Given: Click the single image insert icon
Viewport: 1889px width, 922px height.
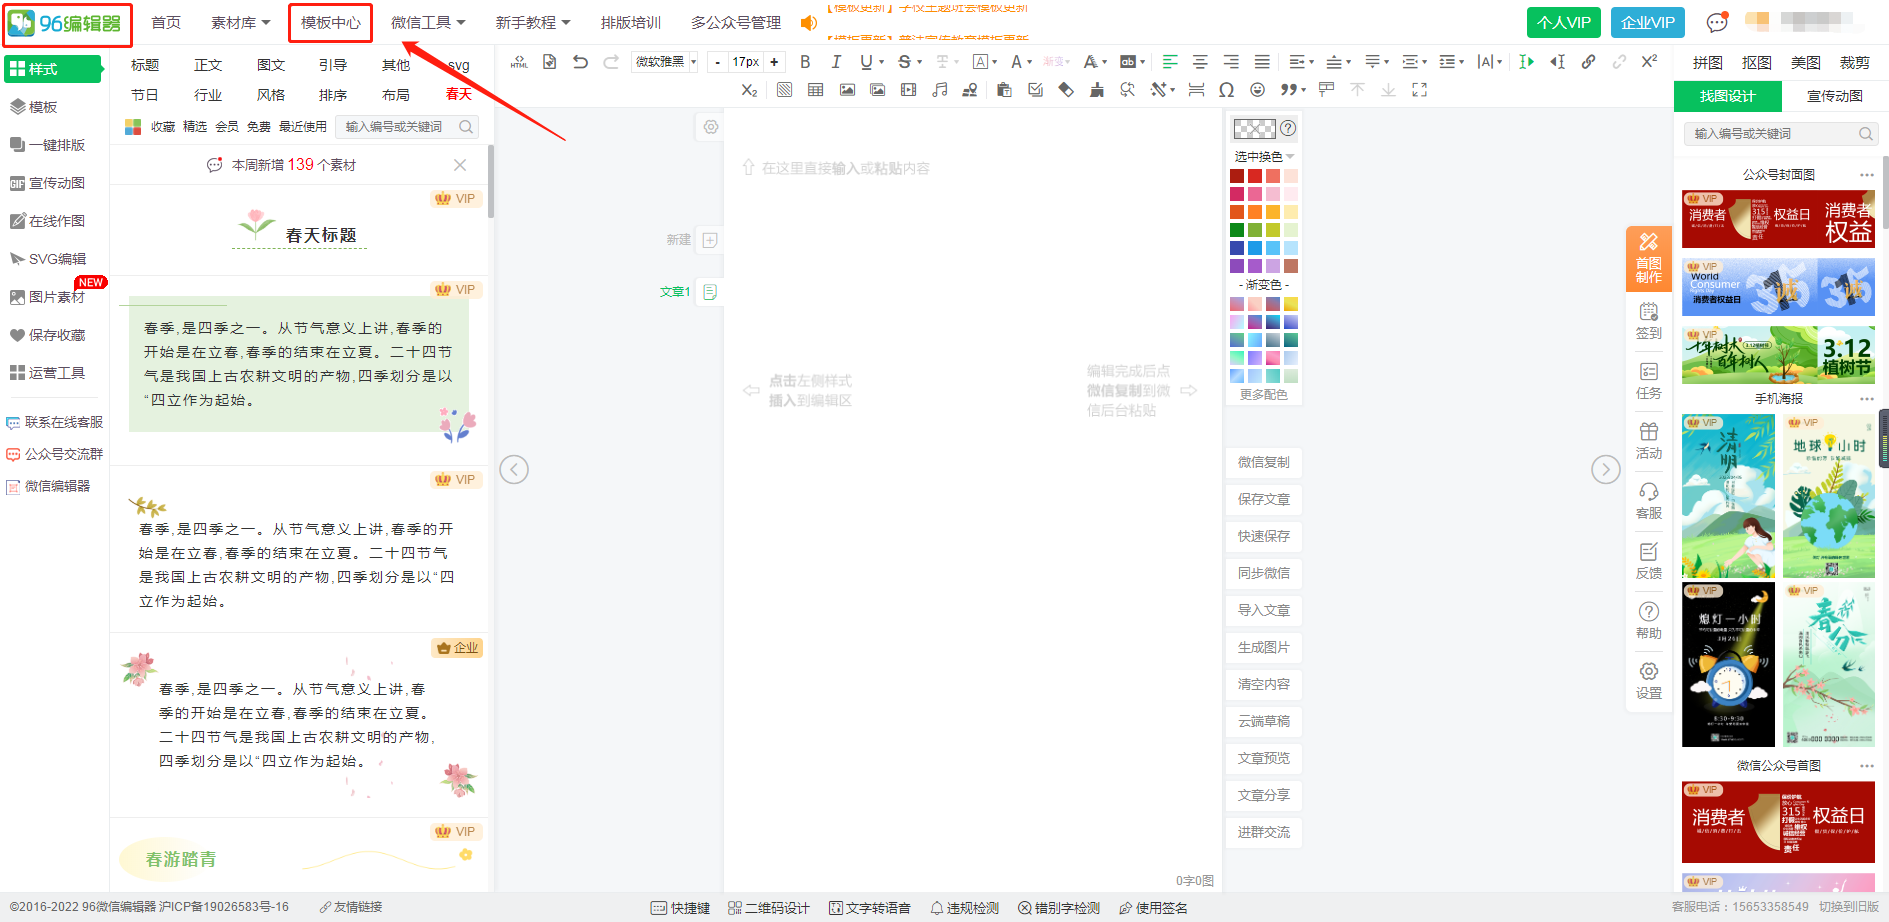Looking at the screenshot, I should click(x=847, y=90).
